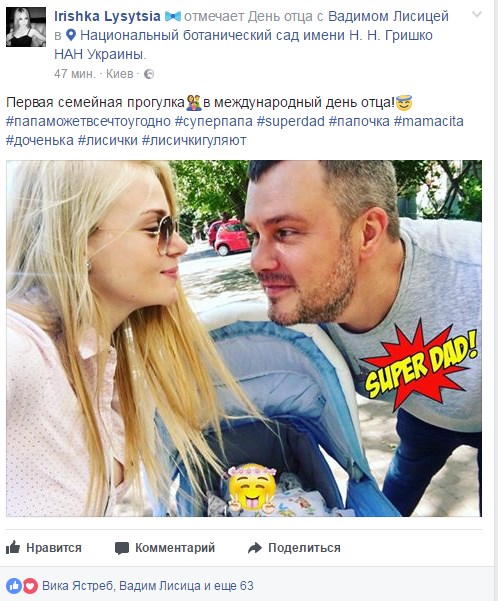Open the 47 мин. timestamp link
Screen dimensions: 498x601
(x=75, y=74)
